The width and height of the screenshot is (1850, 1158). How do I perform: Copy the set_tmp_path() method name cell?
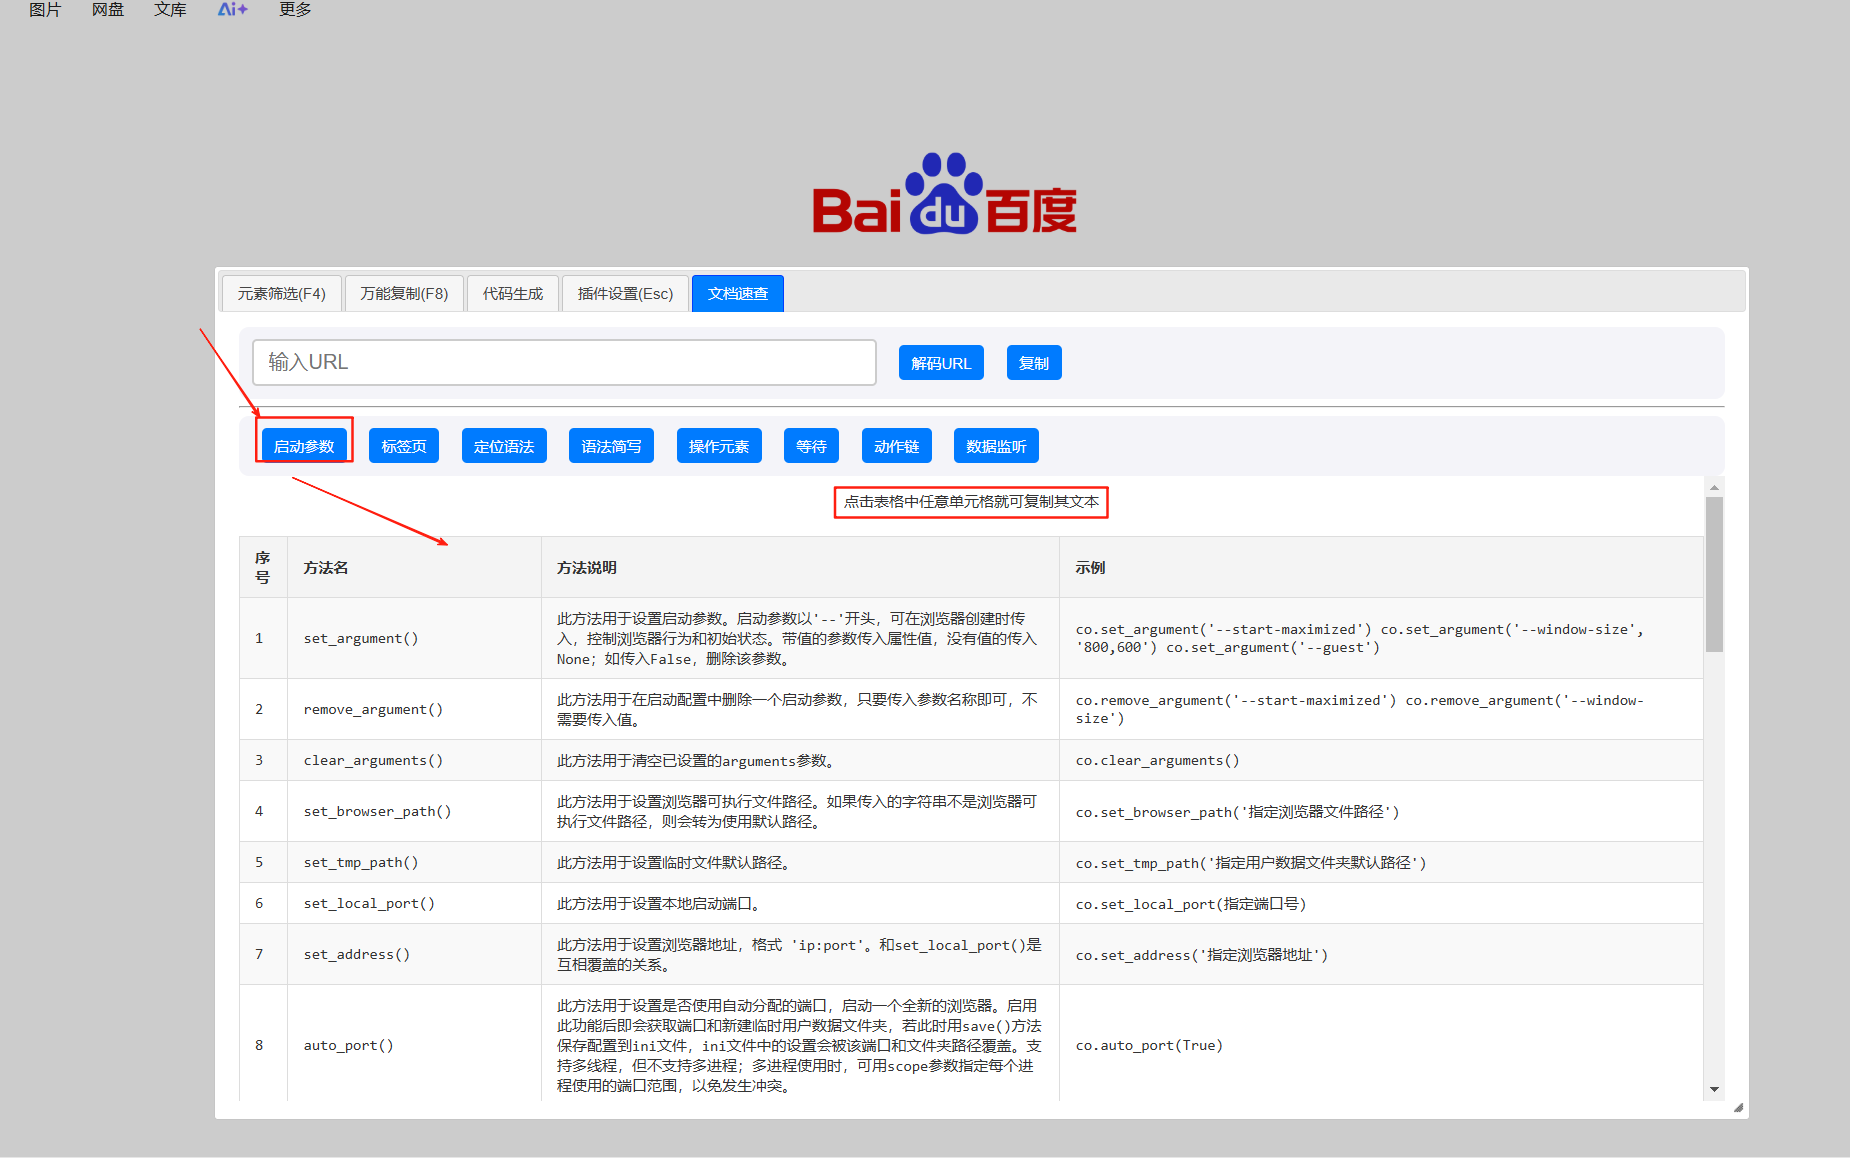click(x=414, y=862)
